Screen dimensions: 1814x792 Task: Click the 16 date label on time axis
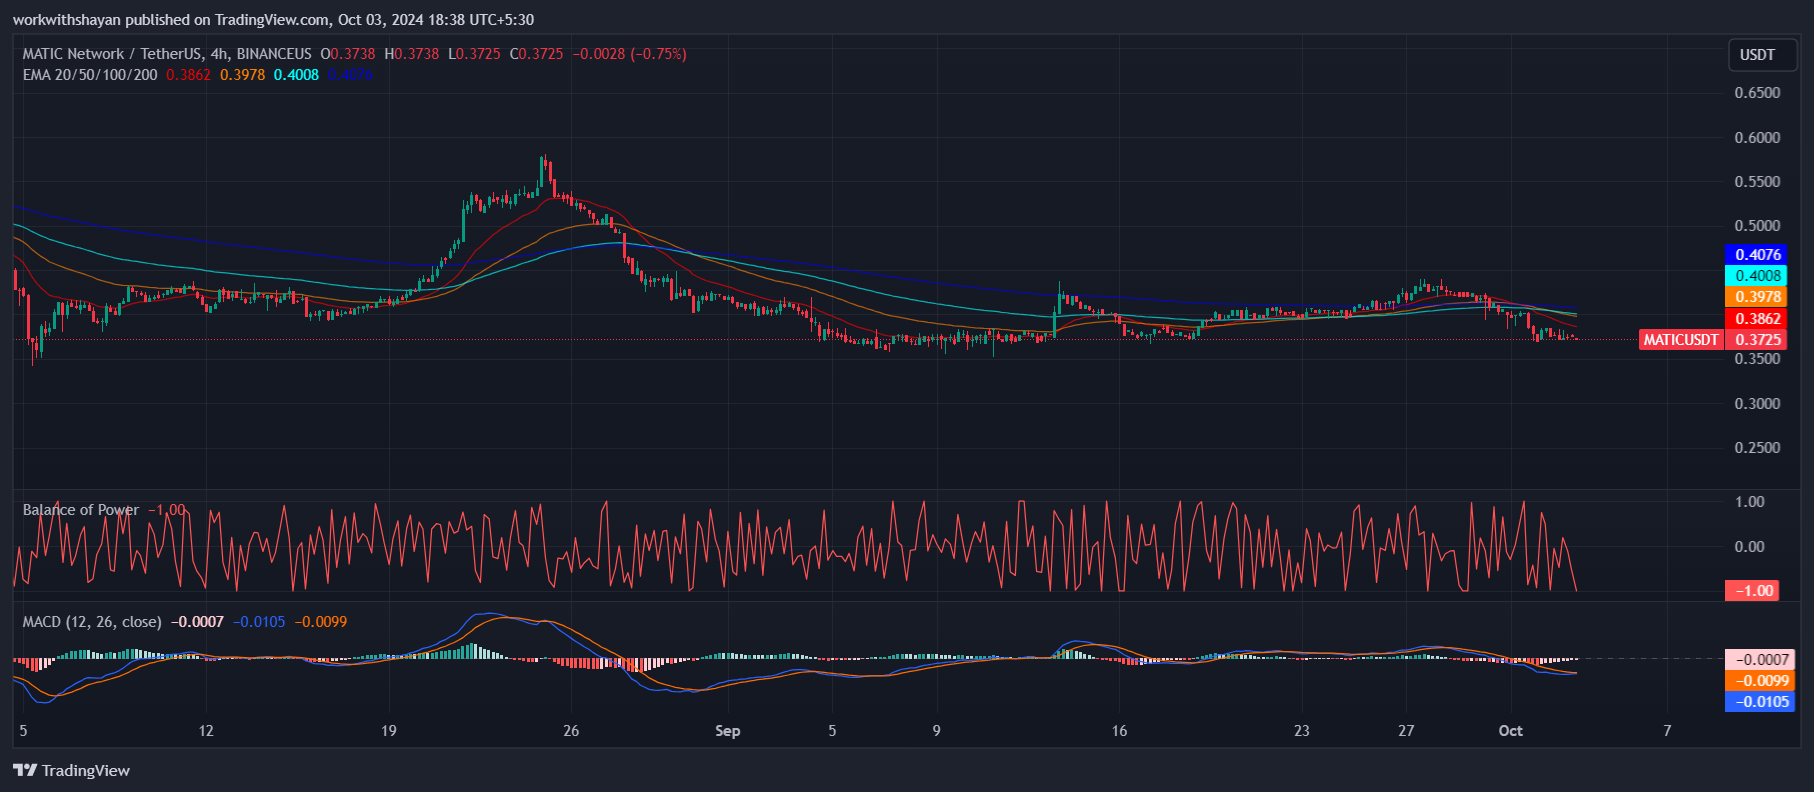[x=1119, y=731]
